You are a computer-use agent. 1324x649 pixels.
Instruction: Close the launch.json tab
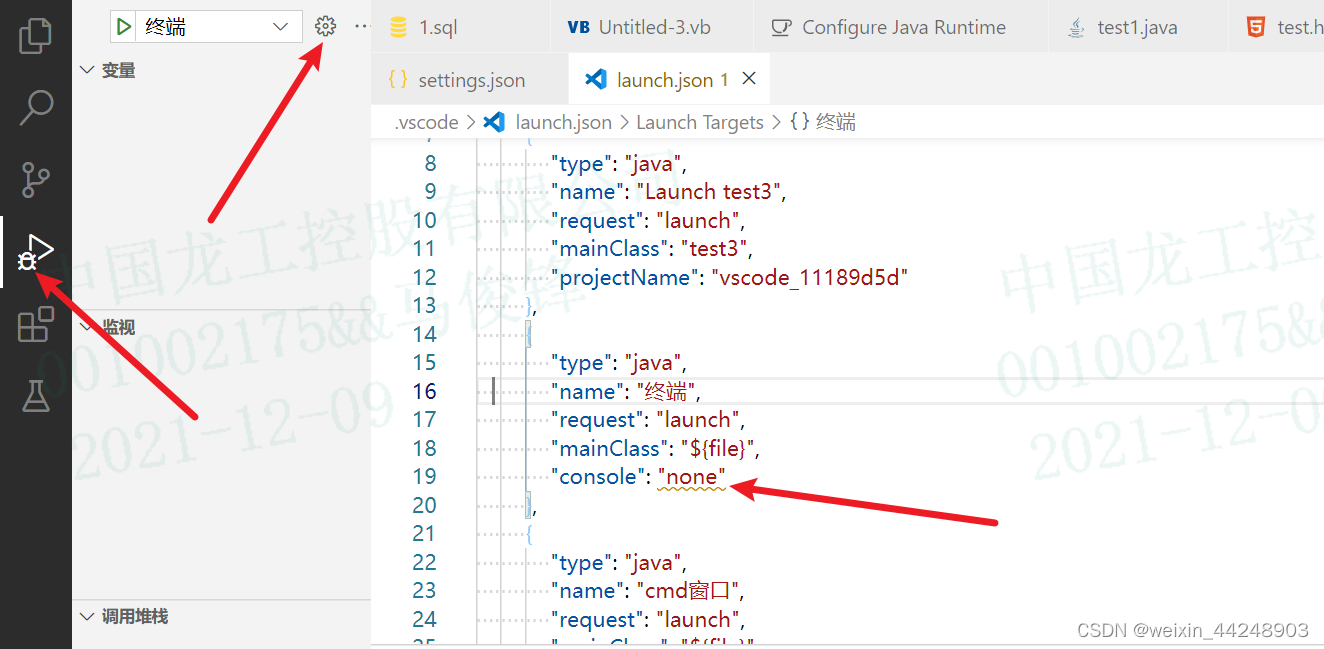point(749,79)
